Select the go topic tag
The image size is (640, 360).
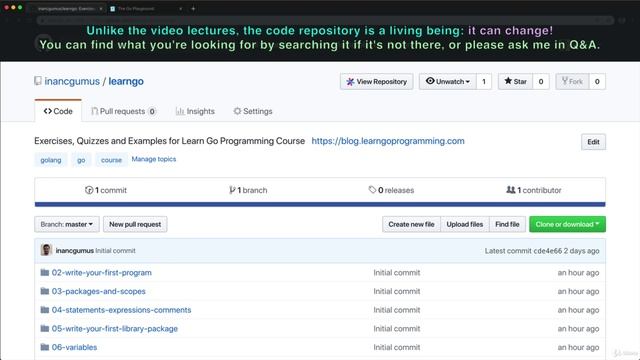point(81,160)
